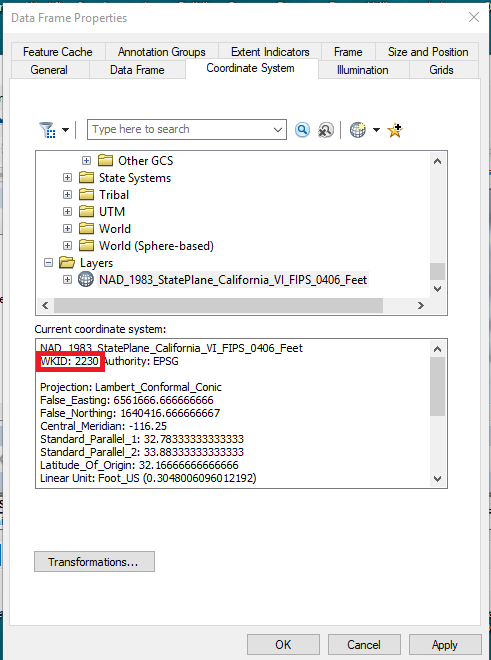Open the search box dropdown arrow
Viewport: 491px width, 660px height.
click(x=278, y=130)
